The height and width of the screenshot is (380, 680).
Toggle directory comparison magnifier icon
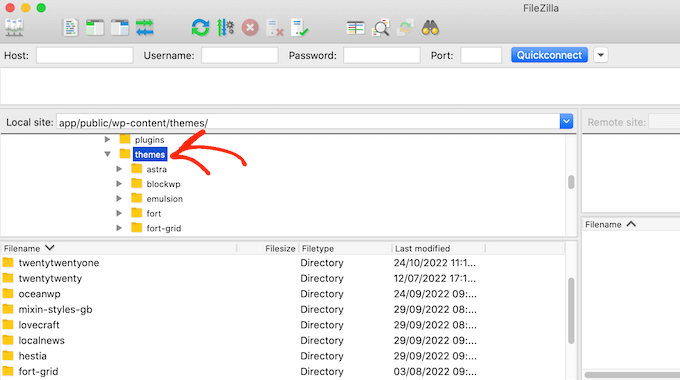(381, 28)
